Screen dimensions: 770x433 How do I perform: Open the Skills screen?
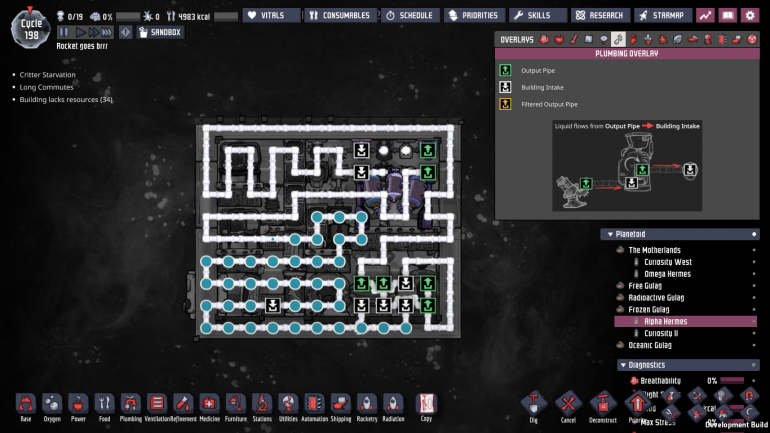[x=537, y=15]
